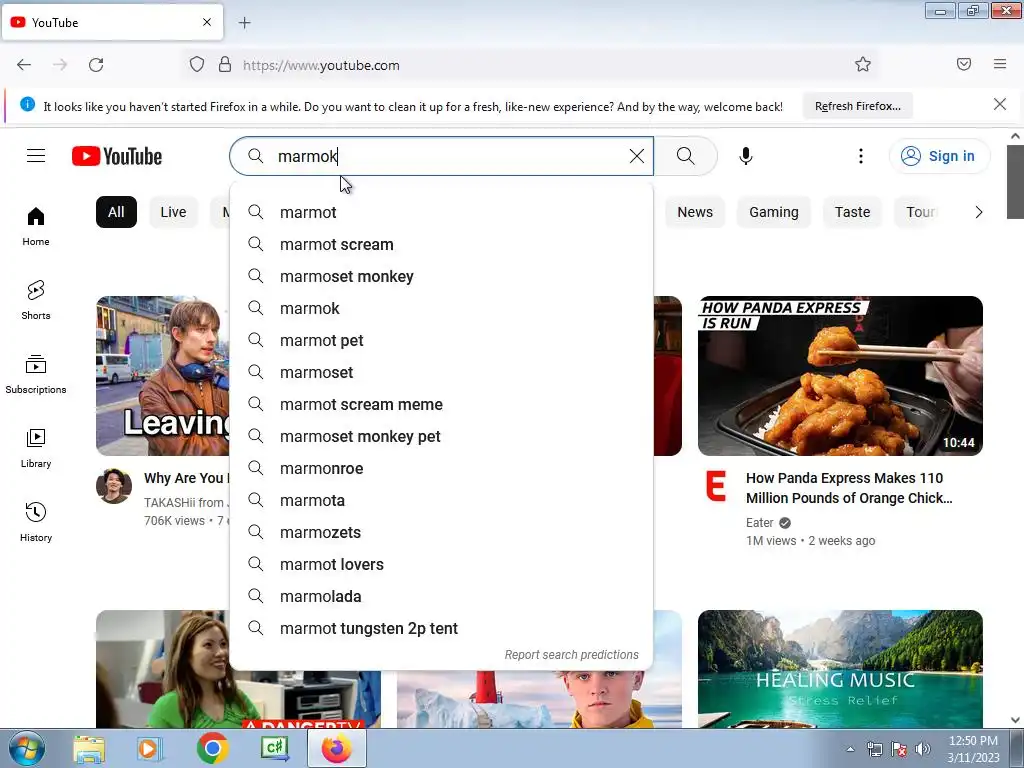Click the magnifier search button
Screen dimensions: 1024x768
point(686,156)
